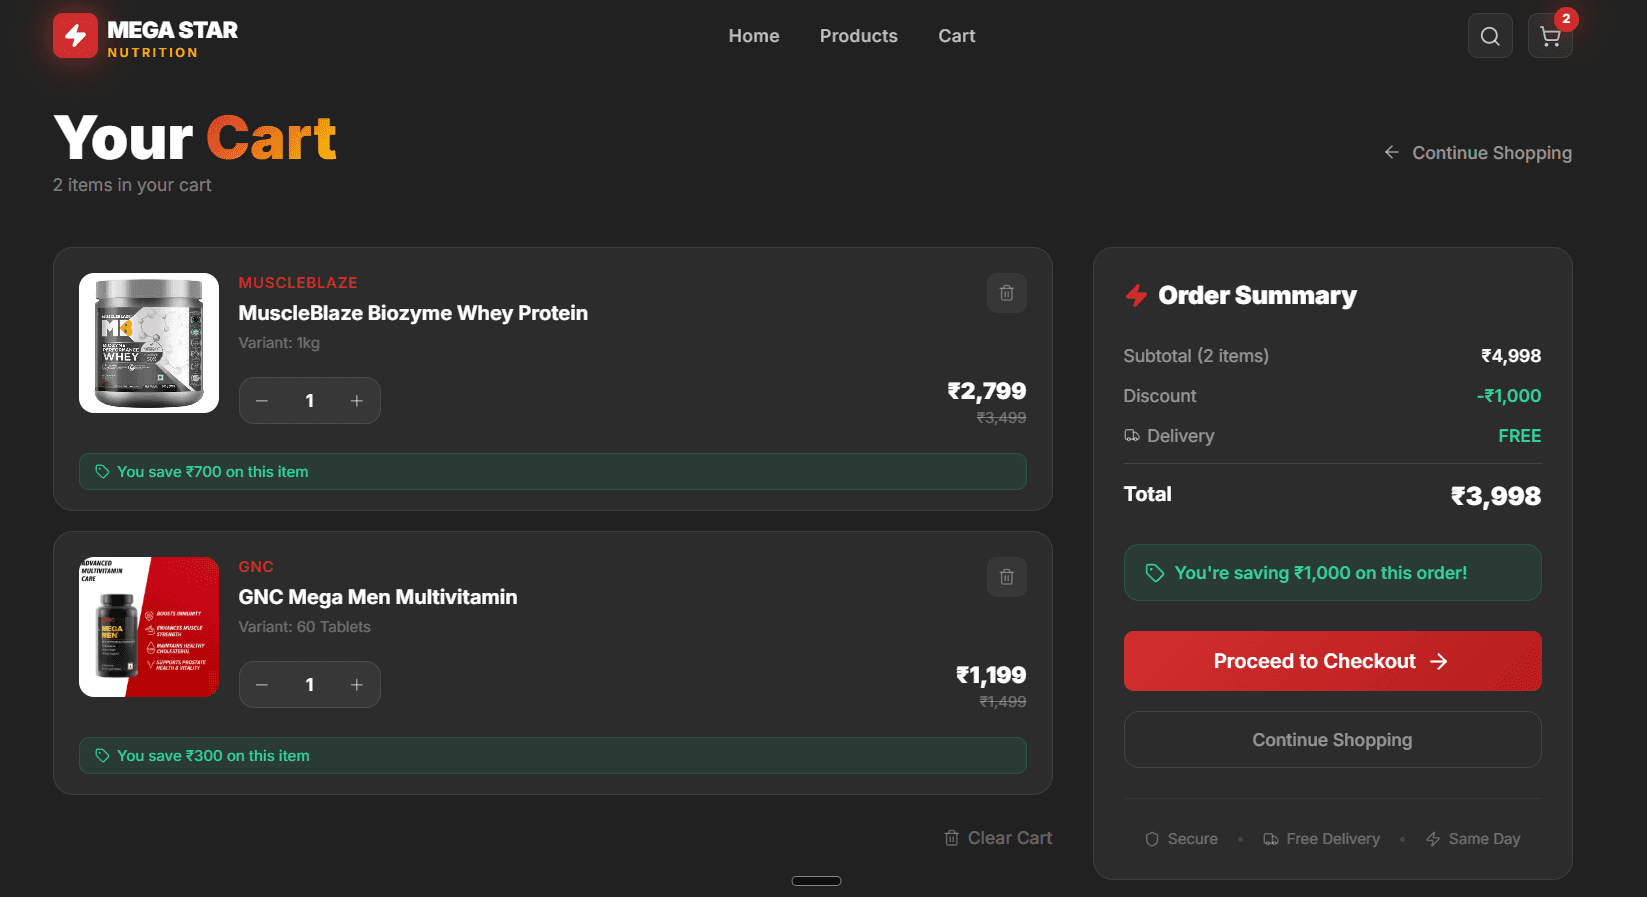Viewport: 1647px width, 897px height.
Task: Click the FREE delivery value
Action: coord(1520,436)
